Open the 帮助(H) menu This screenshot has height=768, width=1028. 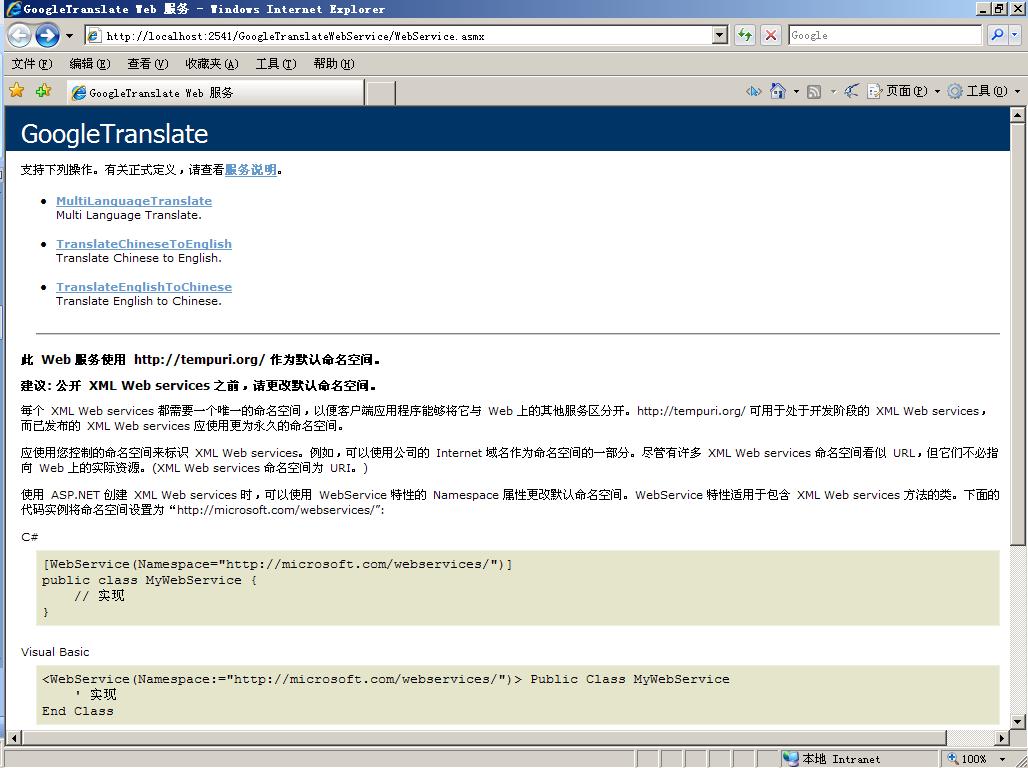click(x=333, y=64)
